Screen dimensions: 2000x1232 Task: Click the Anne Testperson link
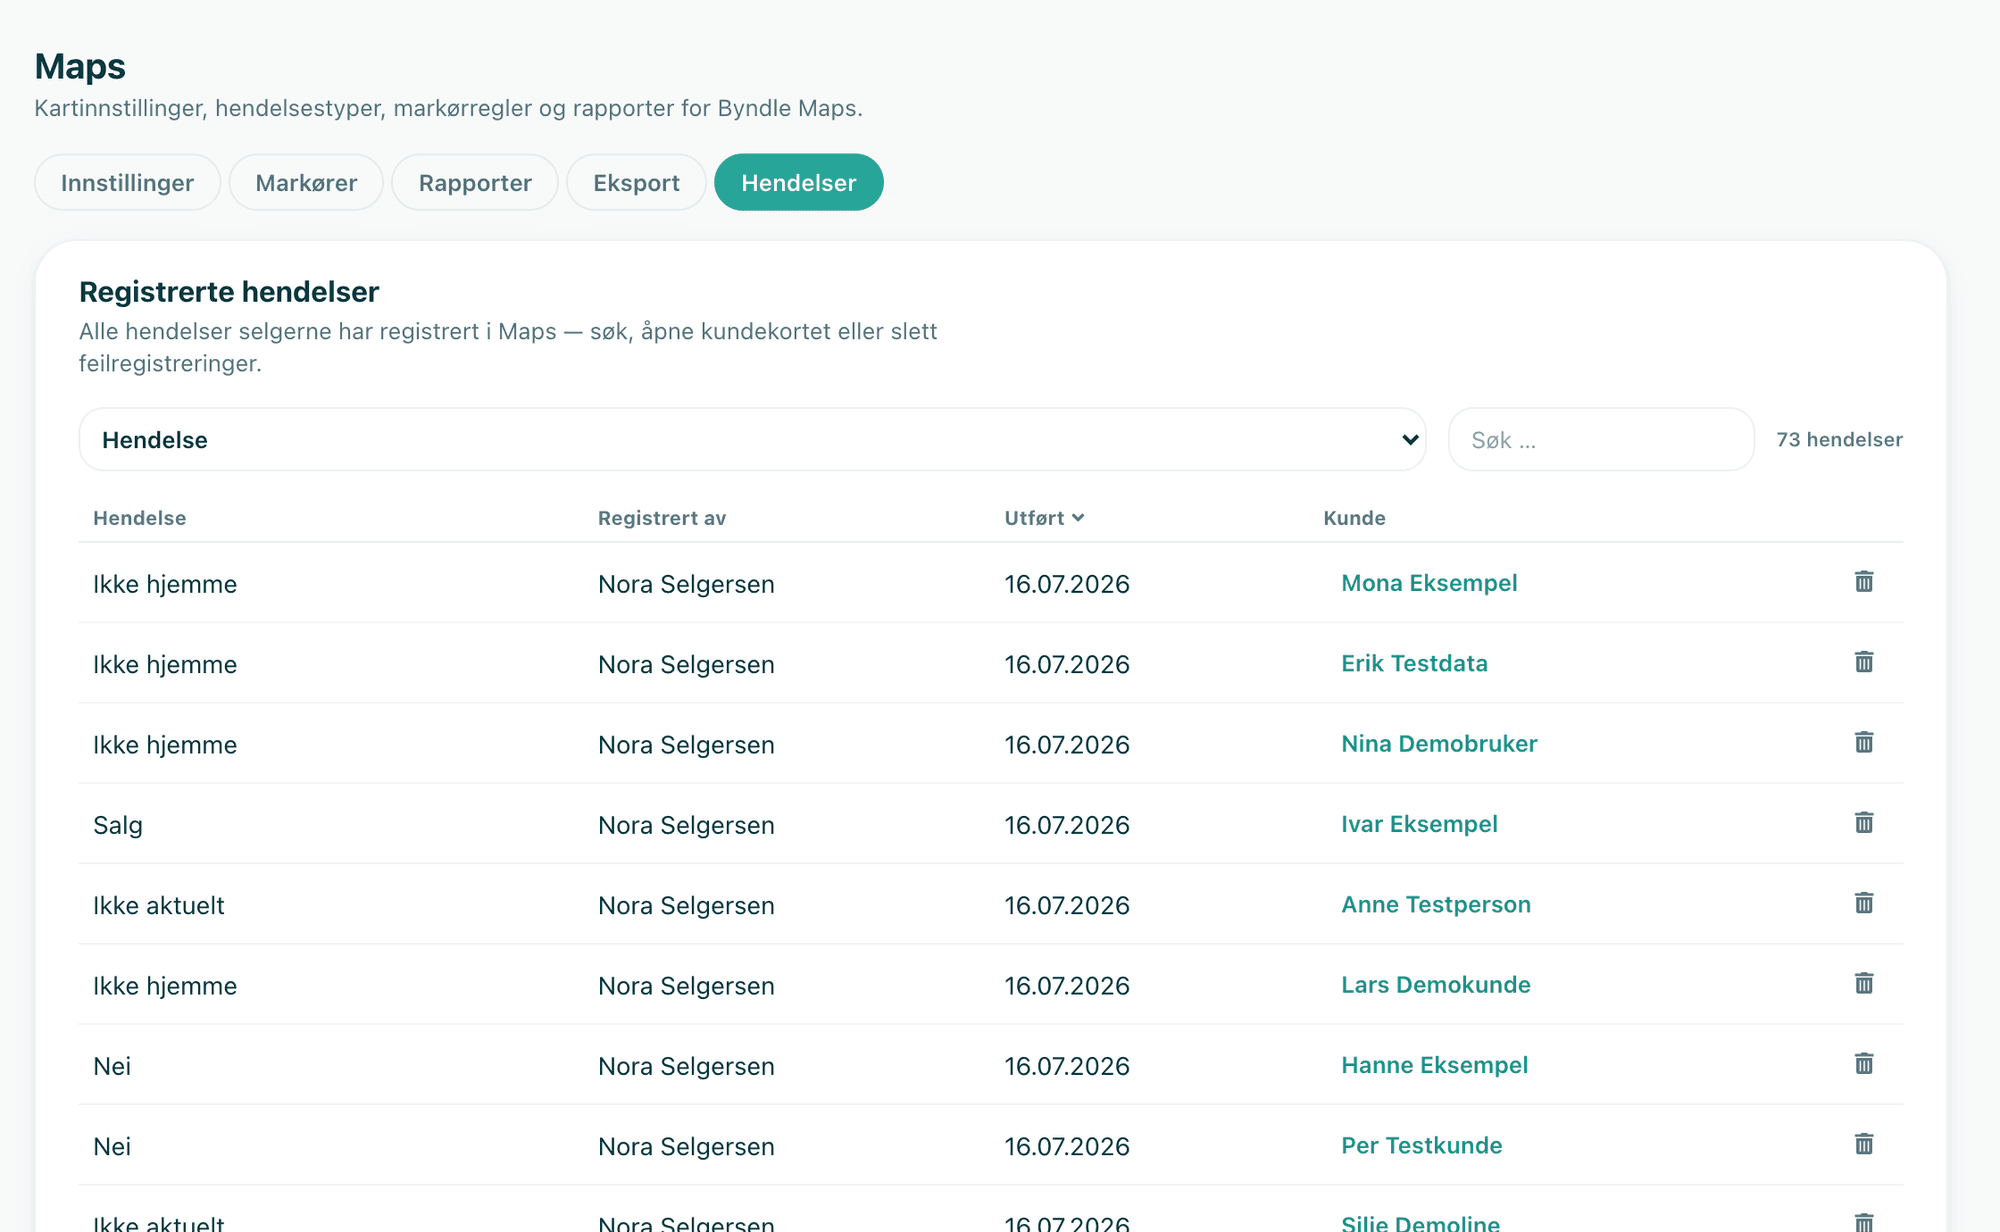1436,904
